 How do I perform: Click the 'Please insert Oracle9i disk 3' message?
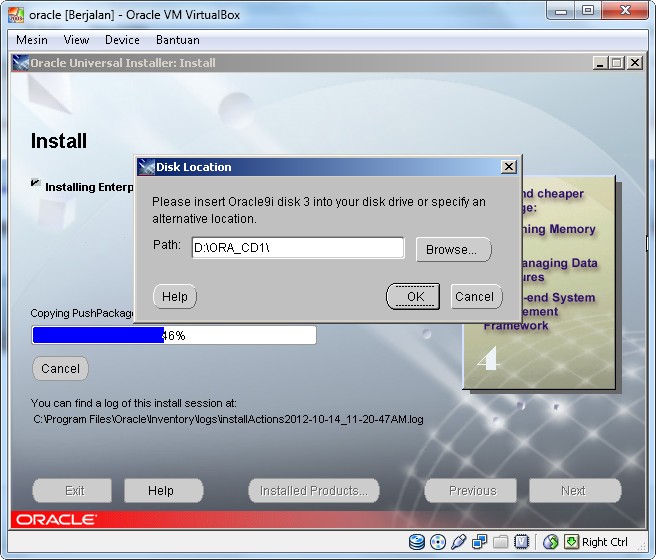click(318, 210)
